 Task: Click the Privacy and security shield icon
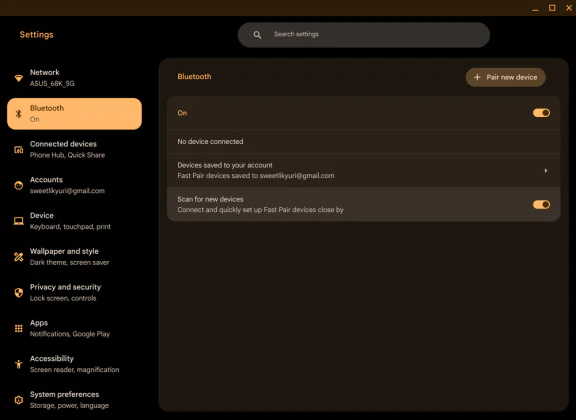click(18, 292)
